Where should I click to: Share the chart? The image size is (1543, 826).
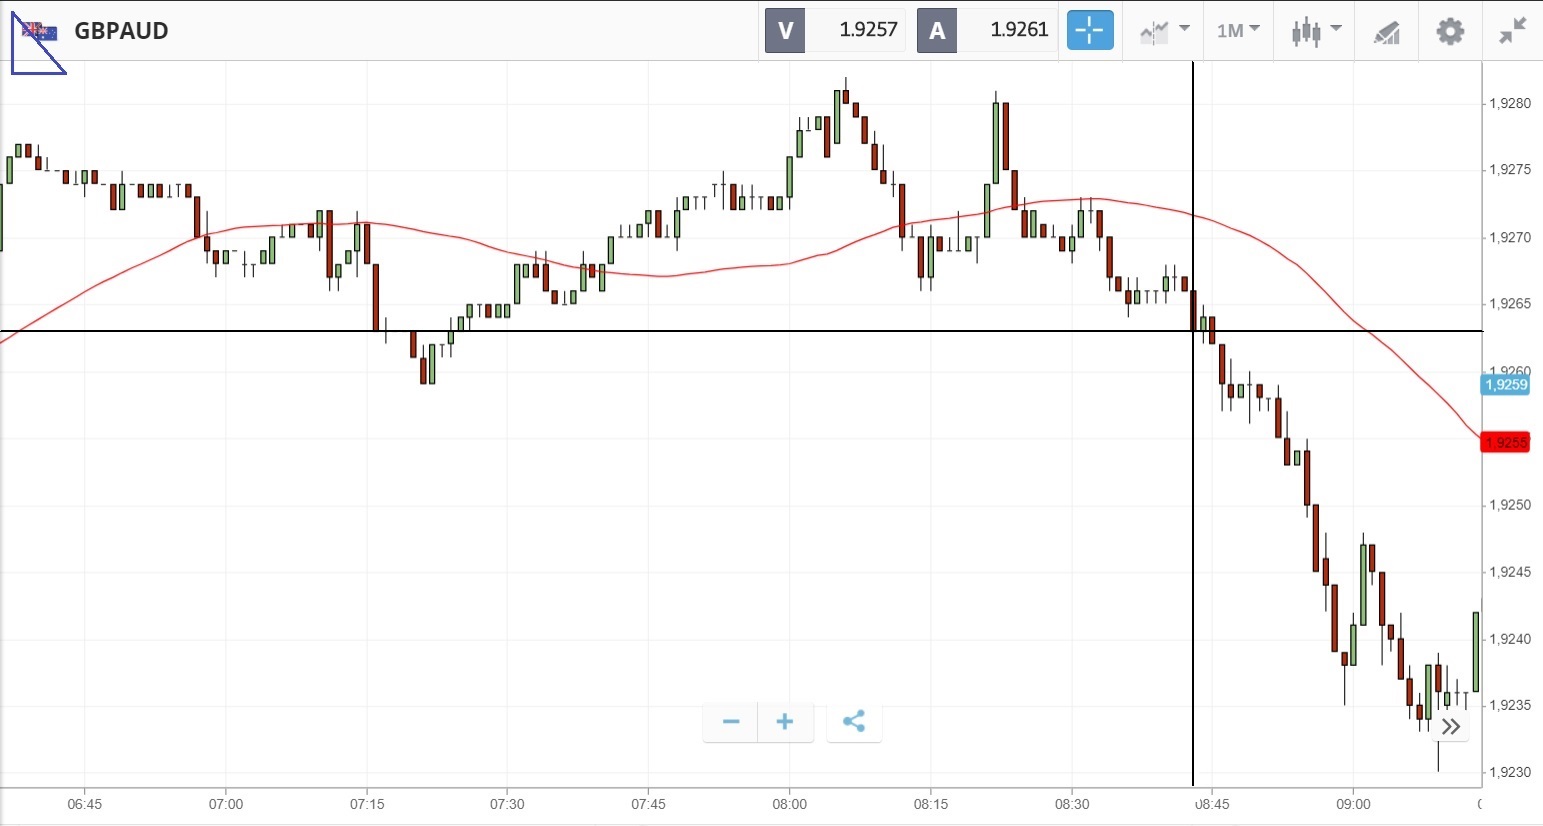[x=854, y=722]
